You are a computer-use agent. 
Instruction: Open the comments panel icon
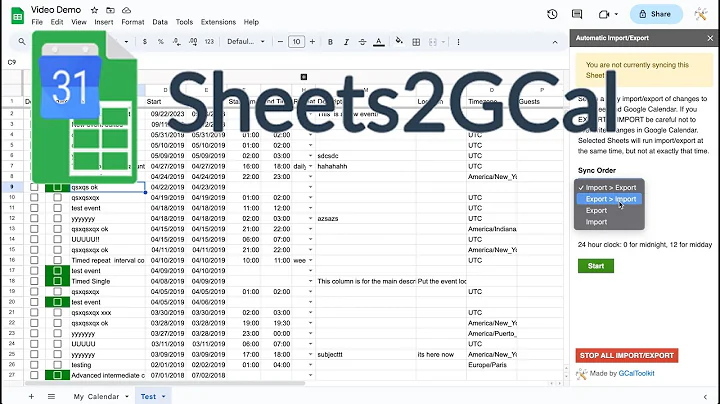click(x=577, y=14)
